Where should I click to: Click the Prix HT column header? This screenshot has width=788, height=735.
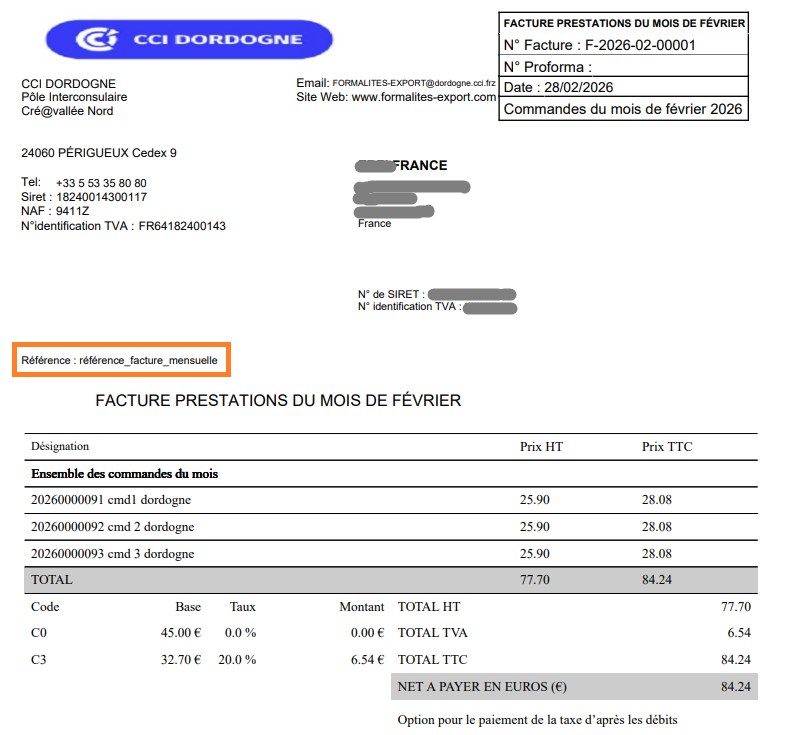[541, 446]
